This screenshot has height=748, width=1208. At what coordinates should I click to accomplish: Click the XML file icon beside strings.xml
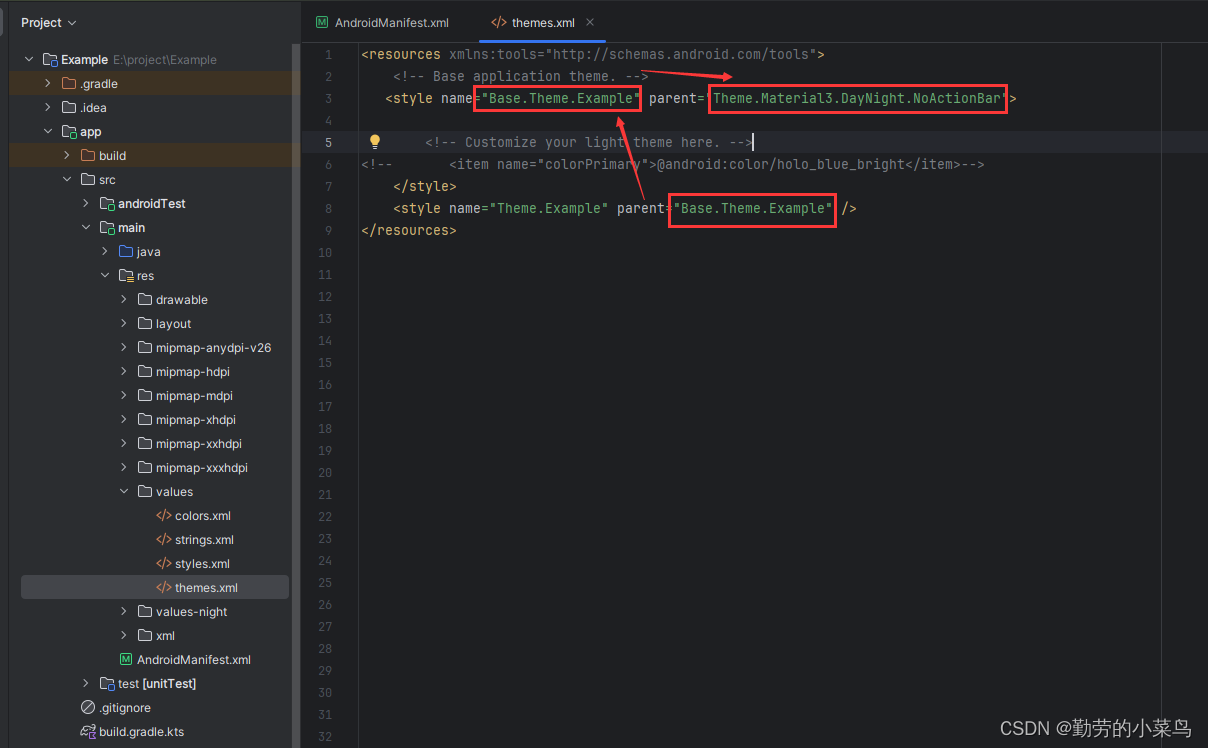[x=162, y=539]
